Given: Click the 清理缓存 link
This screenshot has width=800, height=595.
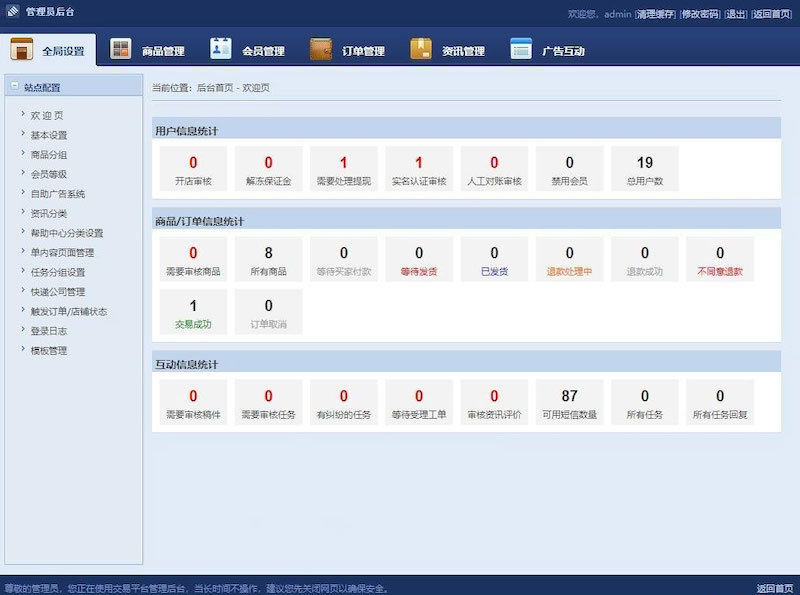Looking at the screenshot, I should pyautogui.click(x=655, y=13).
